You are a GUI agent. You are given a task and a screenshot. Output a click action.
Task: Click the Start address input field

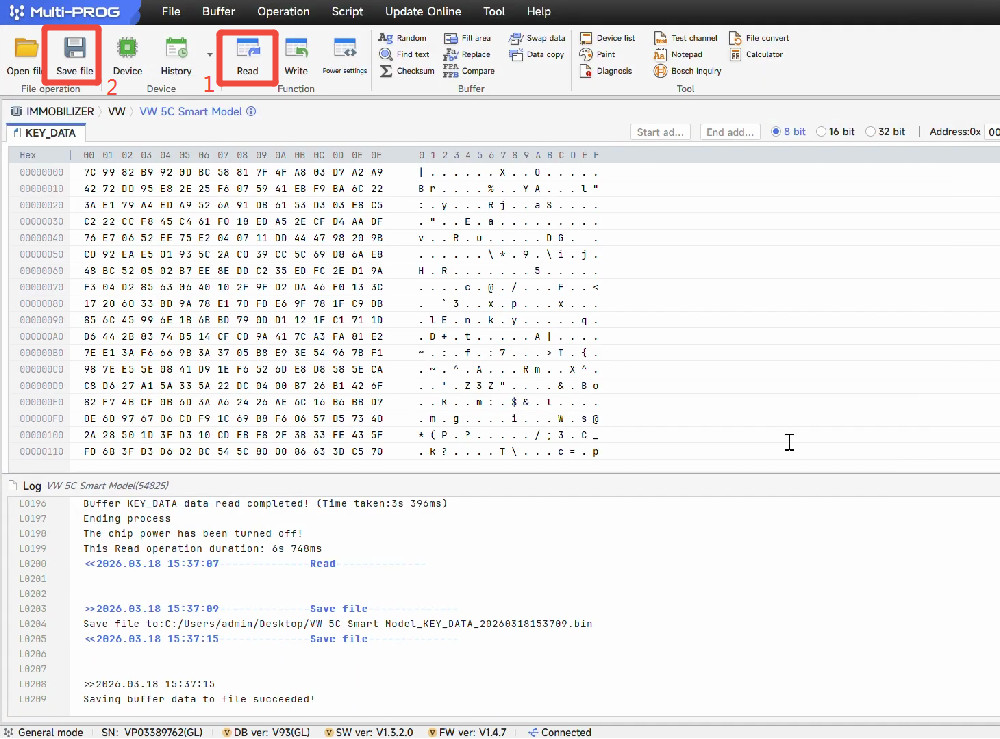[x=661, y=132]
